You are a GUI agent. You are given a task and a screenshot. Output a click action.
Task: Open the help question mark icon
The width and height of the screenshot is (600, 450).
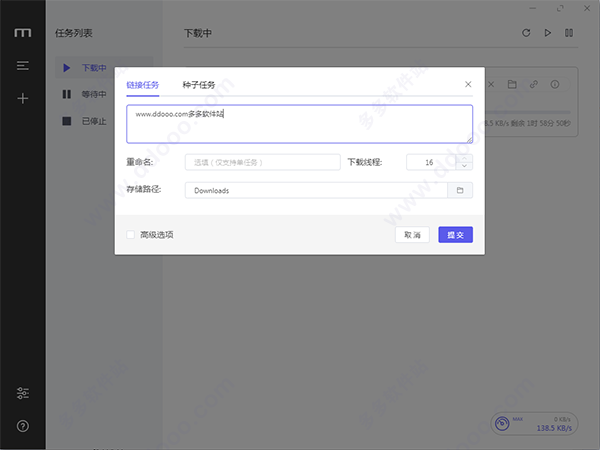[23, 426]
